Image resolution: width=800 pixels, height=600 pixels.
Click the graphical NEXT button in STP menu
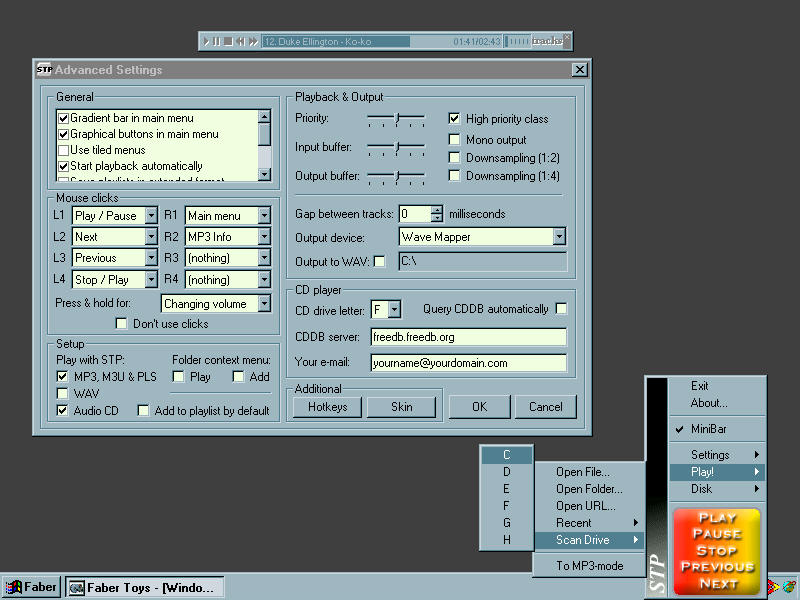tap(717, 582)
